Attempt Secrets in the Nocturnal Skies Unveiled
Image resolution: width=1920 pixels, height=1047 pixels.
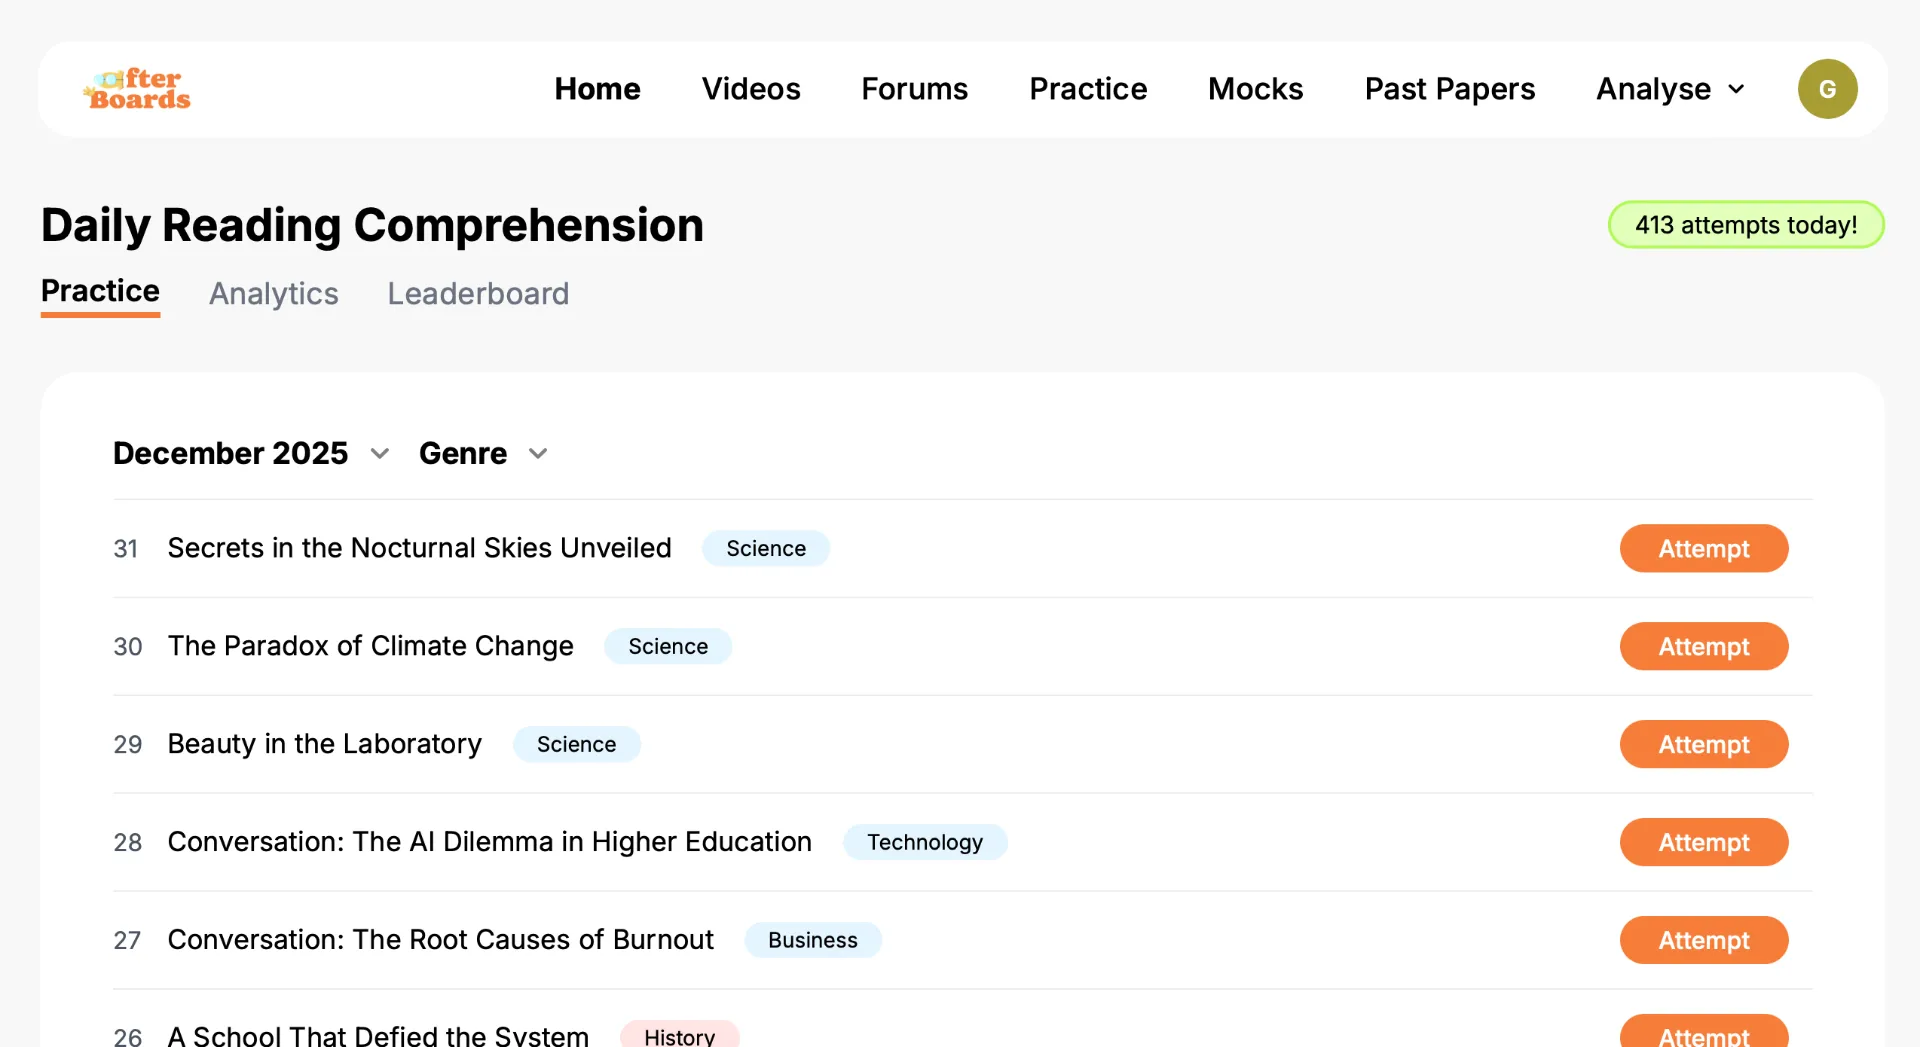[x=1703, y=548]
